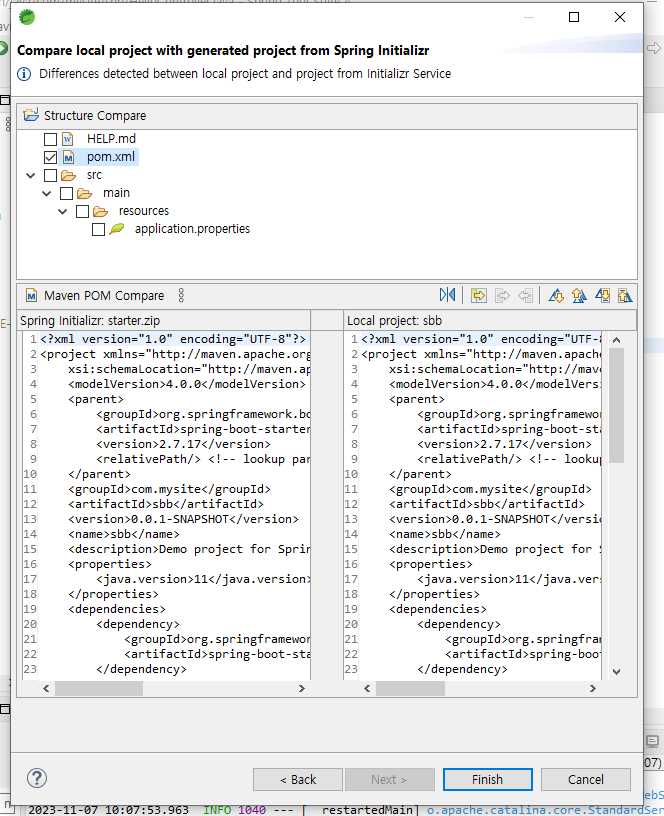
Task: Open Maven POM Compare view menu dots
Action: coord(181,295)
